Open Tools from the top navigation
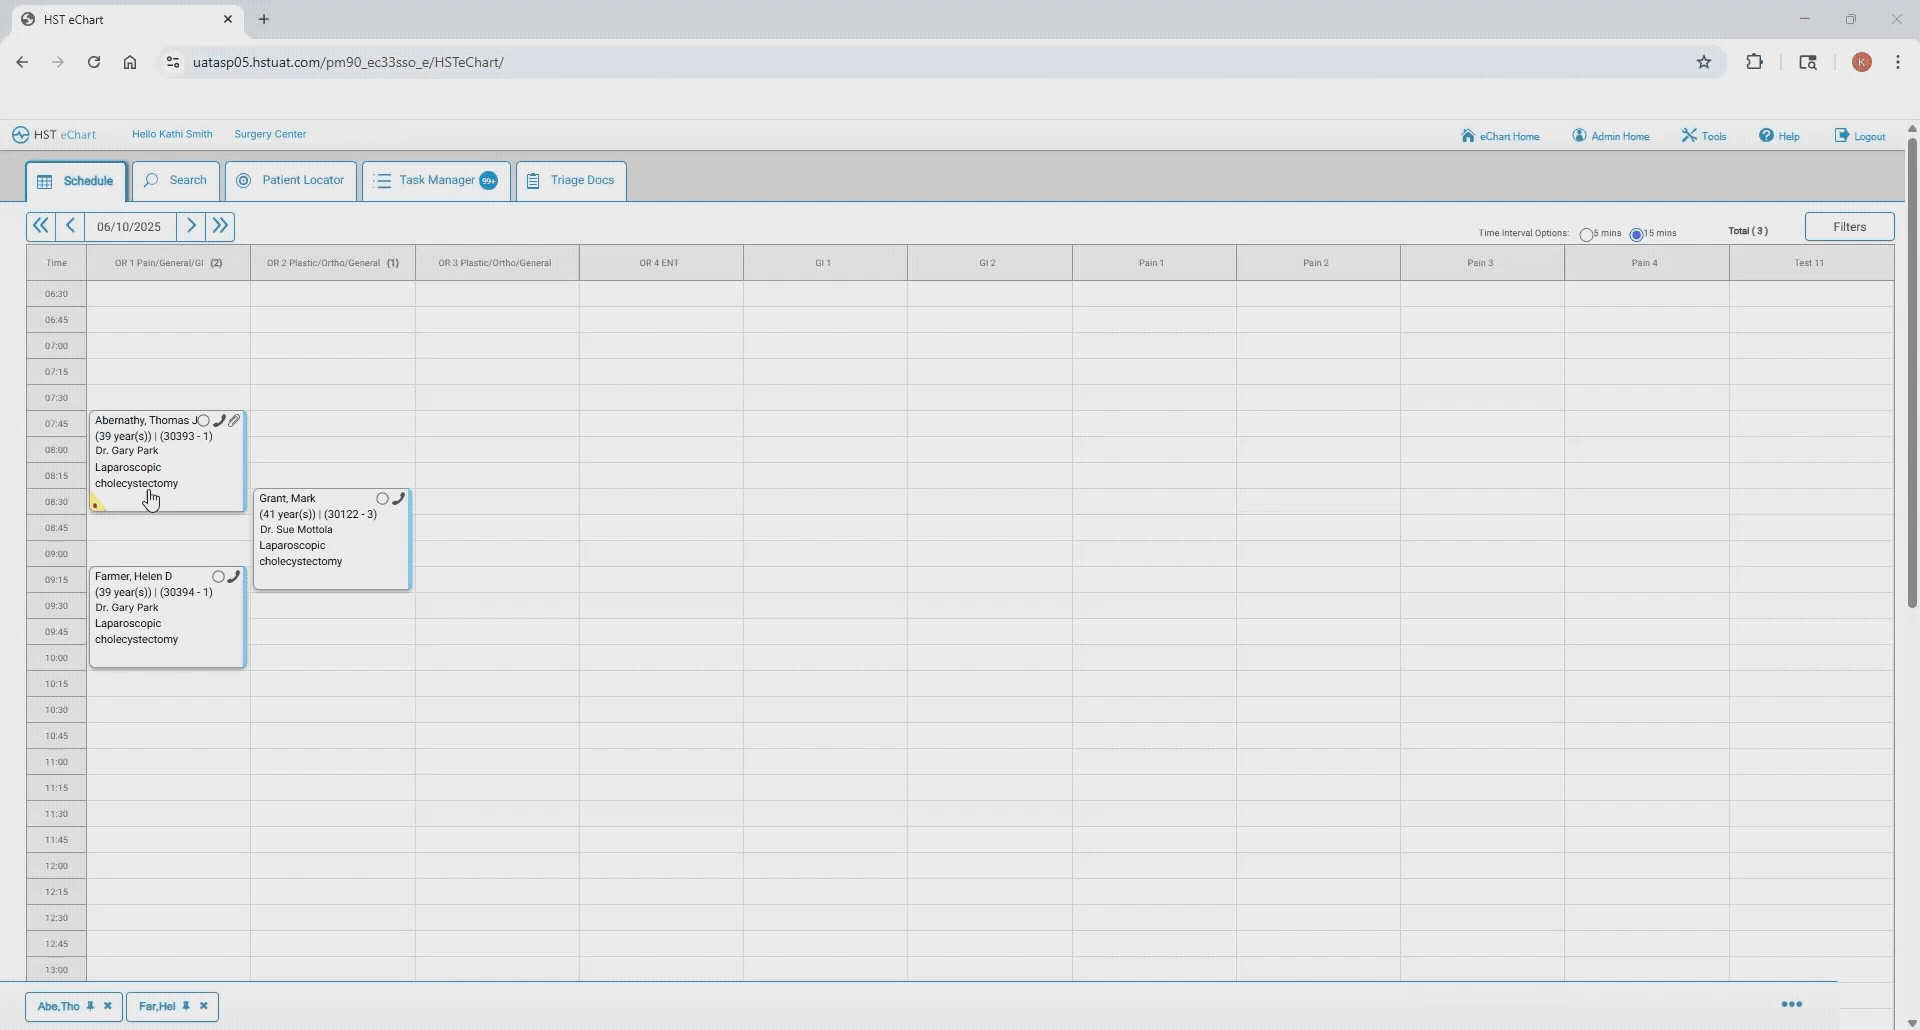The image size is (1920, 1030). coord(1703,135)
